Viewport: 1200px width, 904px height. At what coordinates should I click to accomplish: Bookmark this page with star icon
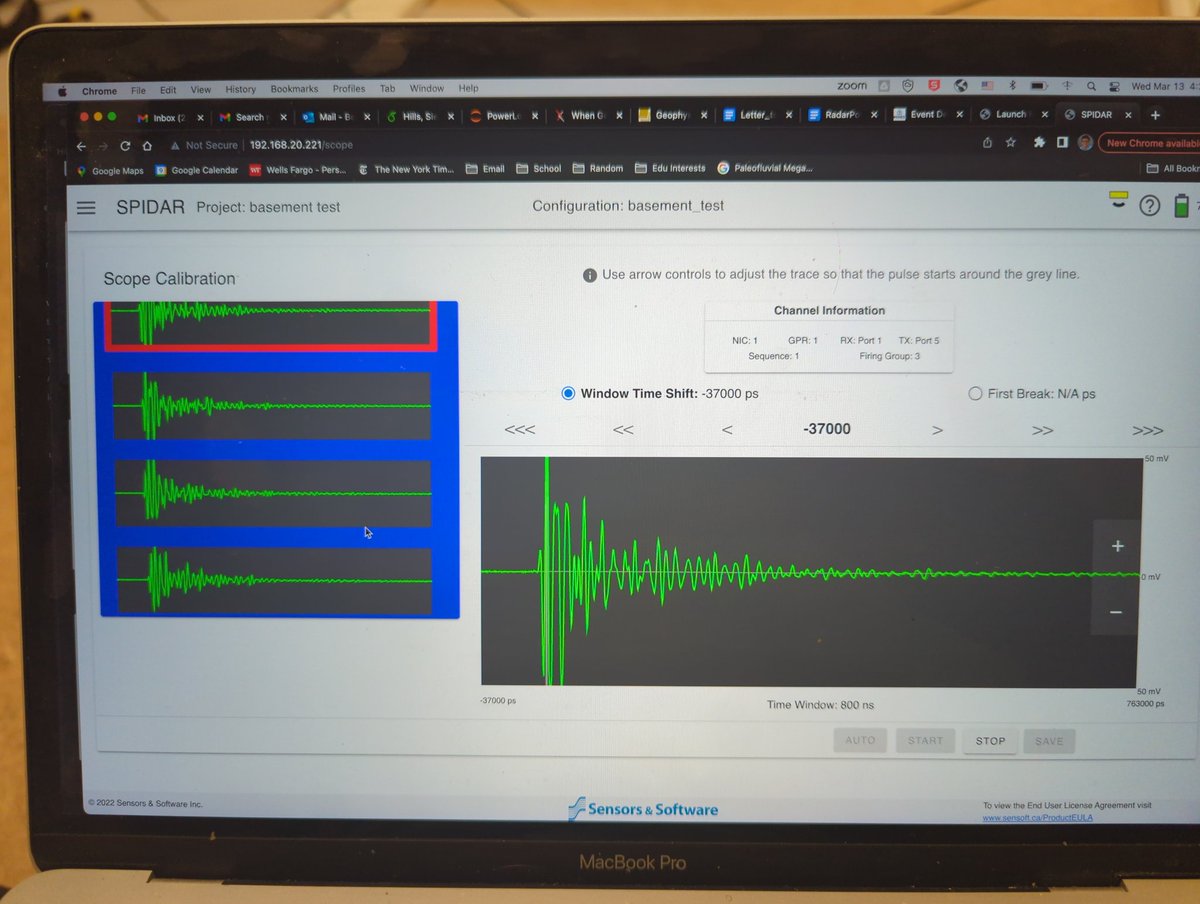(1011, 143)
